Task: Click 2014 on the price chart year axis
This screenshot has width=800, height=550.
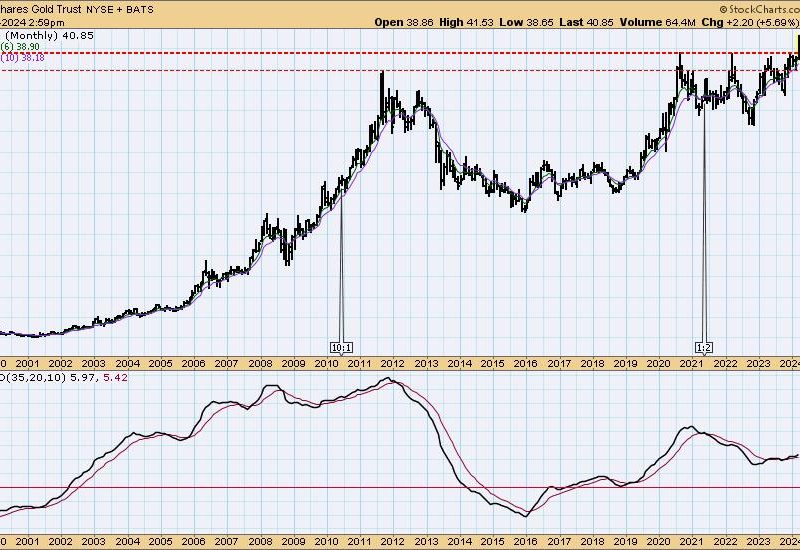Action: (x=459, y=364)
